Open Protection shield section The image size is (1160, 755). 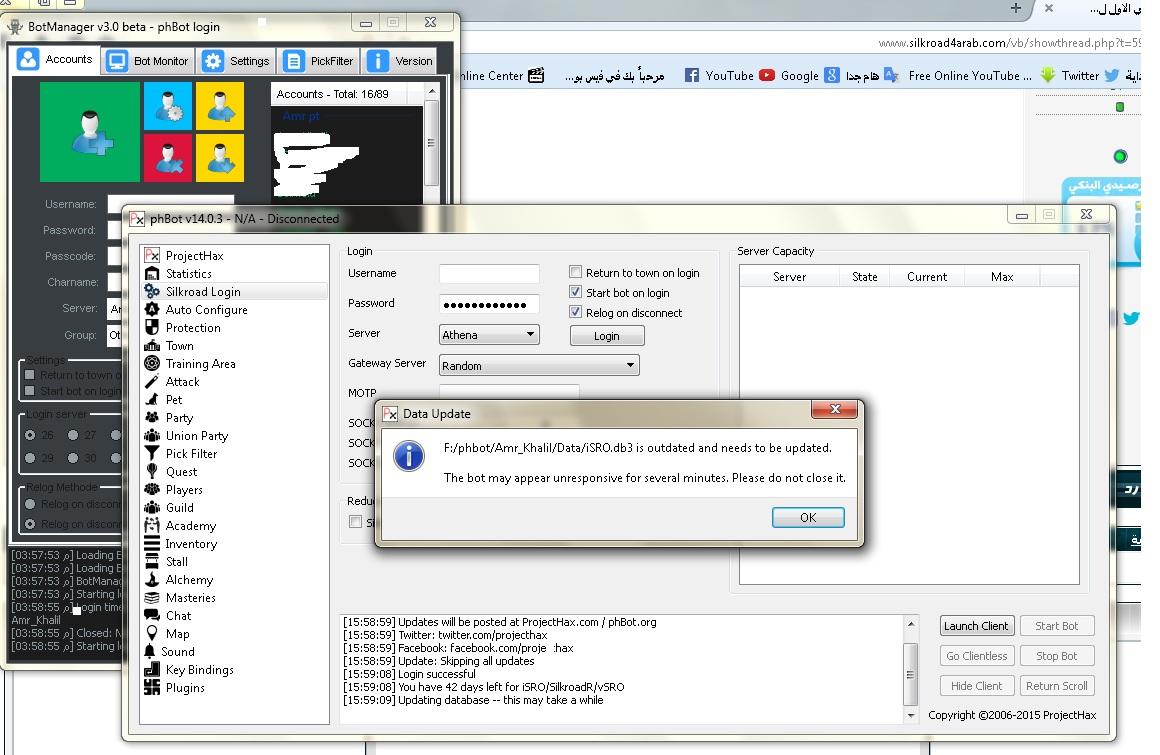pos(192,328)
